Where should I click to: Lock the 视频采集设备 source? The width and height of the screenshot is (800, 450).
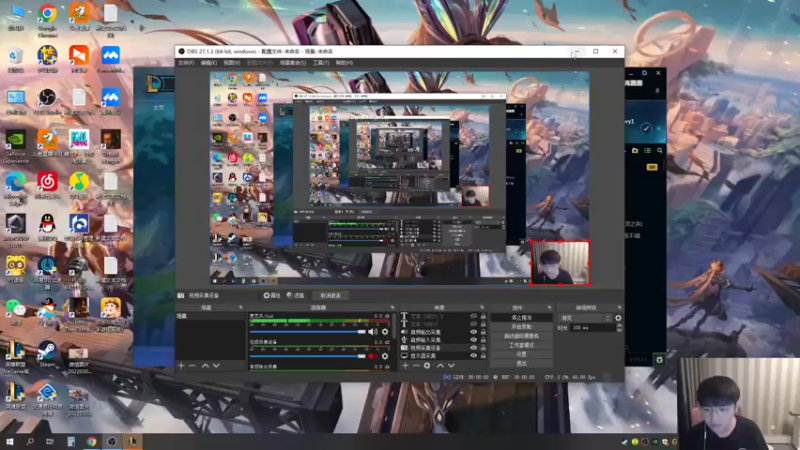483,347
